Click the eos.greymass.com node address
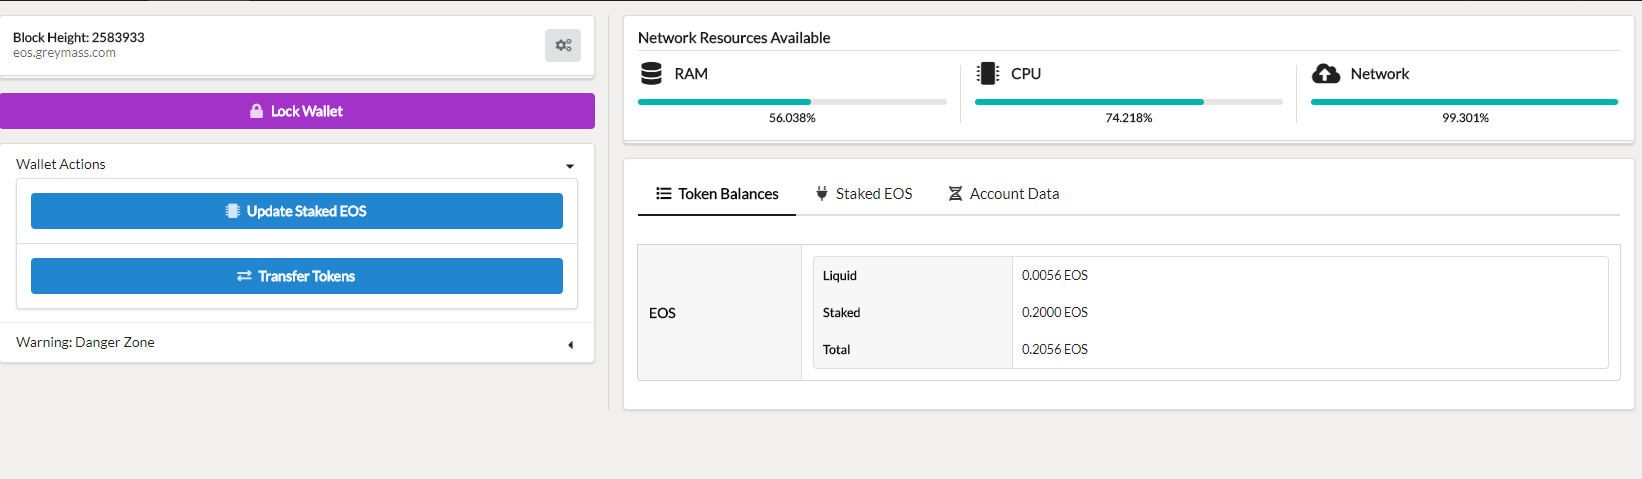 [x=64, y=53]
